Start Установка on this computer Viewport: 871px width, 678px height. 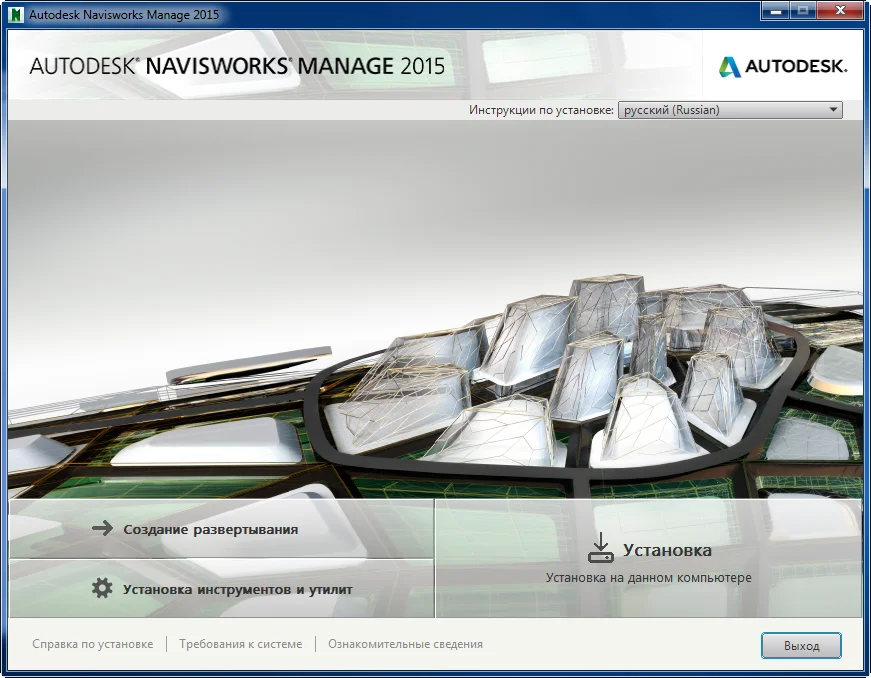(x=667, y=550)
